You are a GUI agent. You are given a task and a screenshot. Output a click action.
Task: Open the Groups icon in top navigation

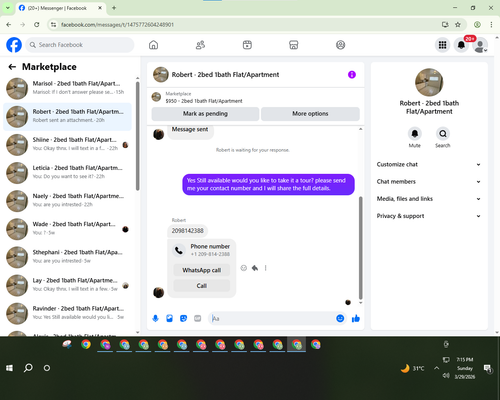point(340,45)
